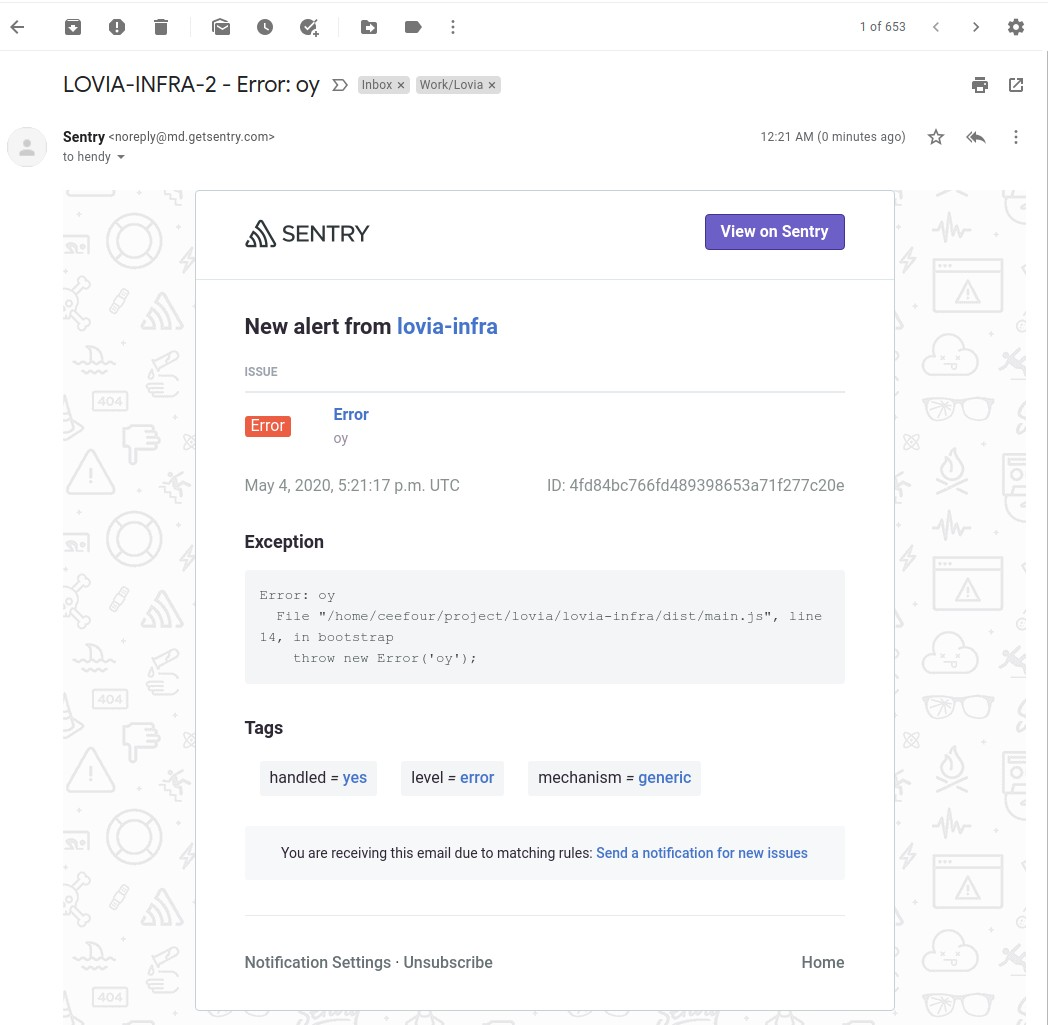Open the lovia-infra project link

click(x=447, y=327)
